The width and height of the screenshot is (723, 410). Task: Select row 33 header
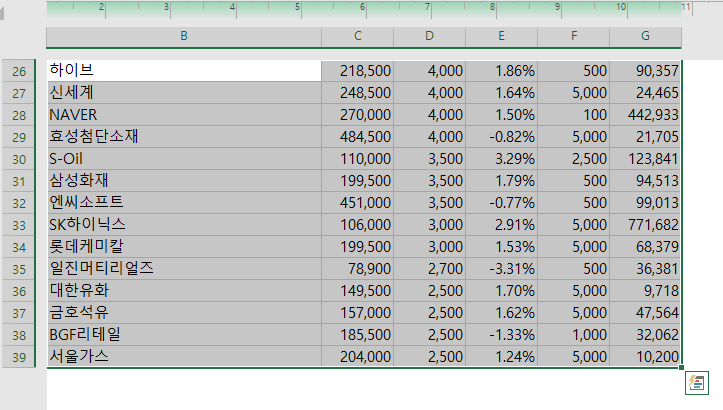coord(18,225)
